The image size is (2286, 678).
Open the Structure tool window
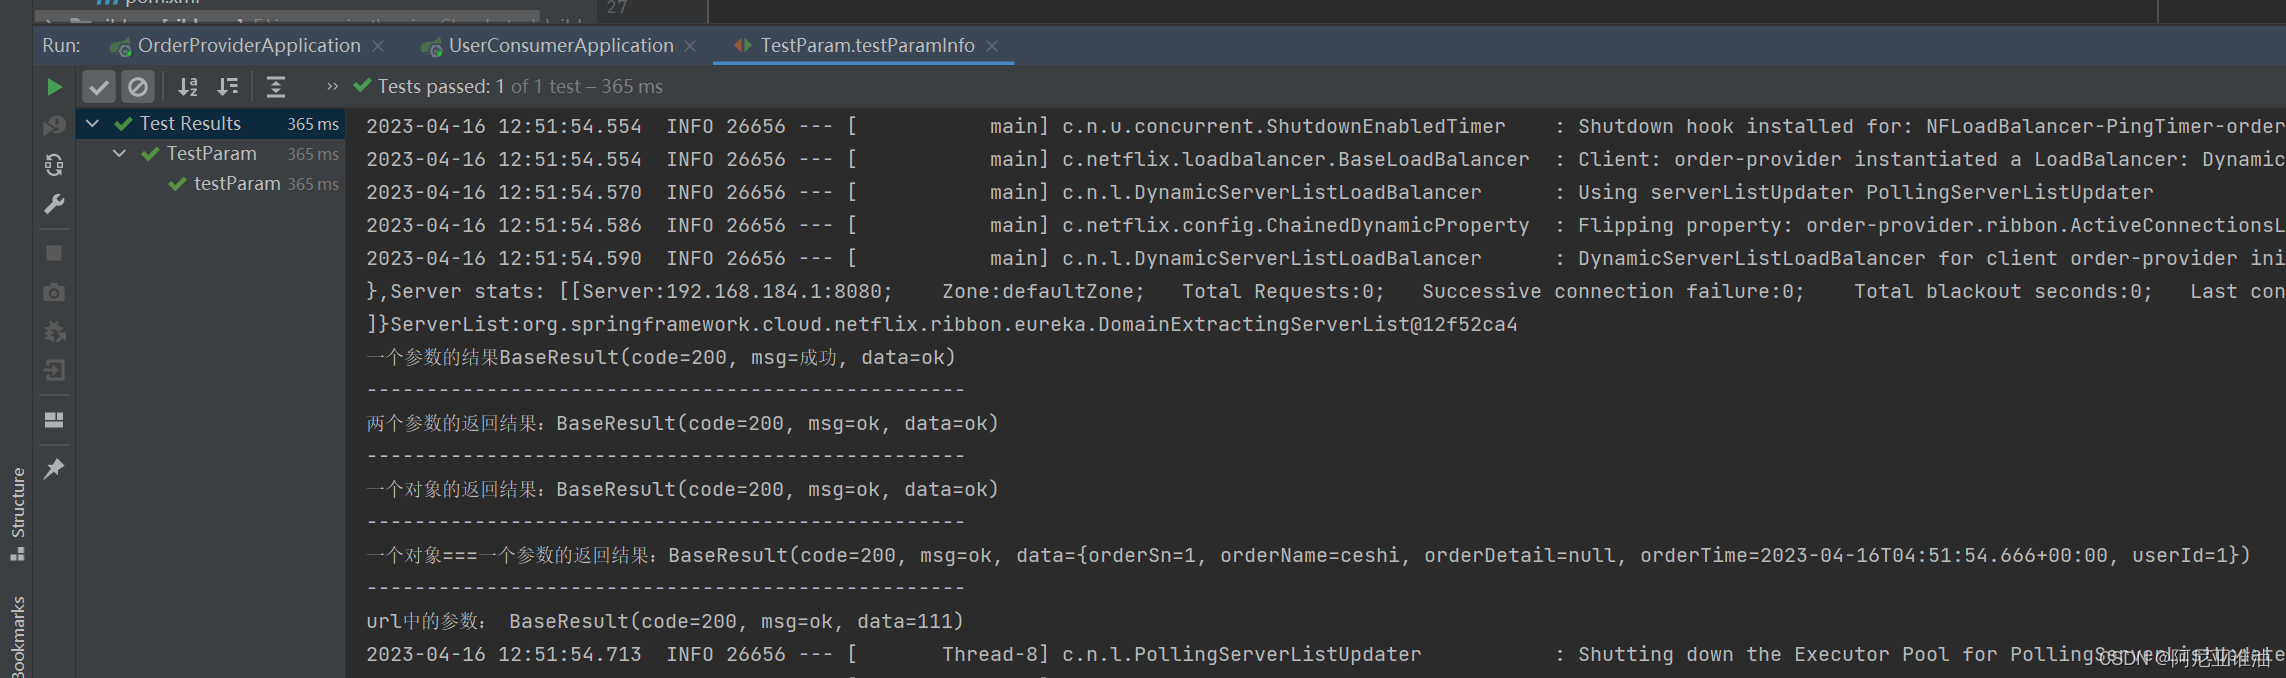(17, 513)
